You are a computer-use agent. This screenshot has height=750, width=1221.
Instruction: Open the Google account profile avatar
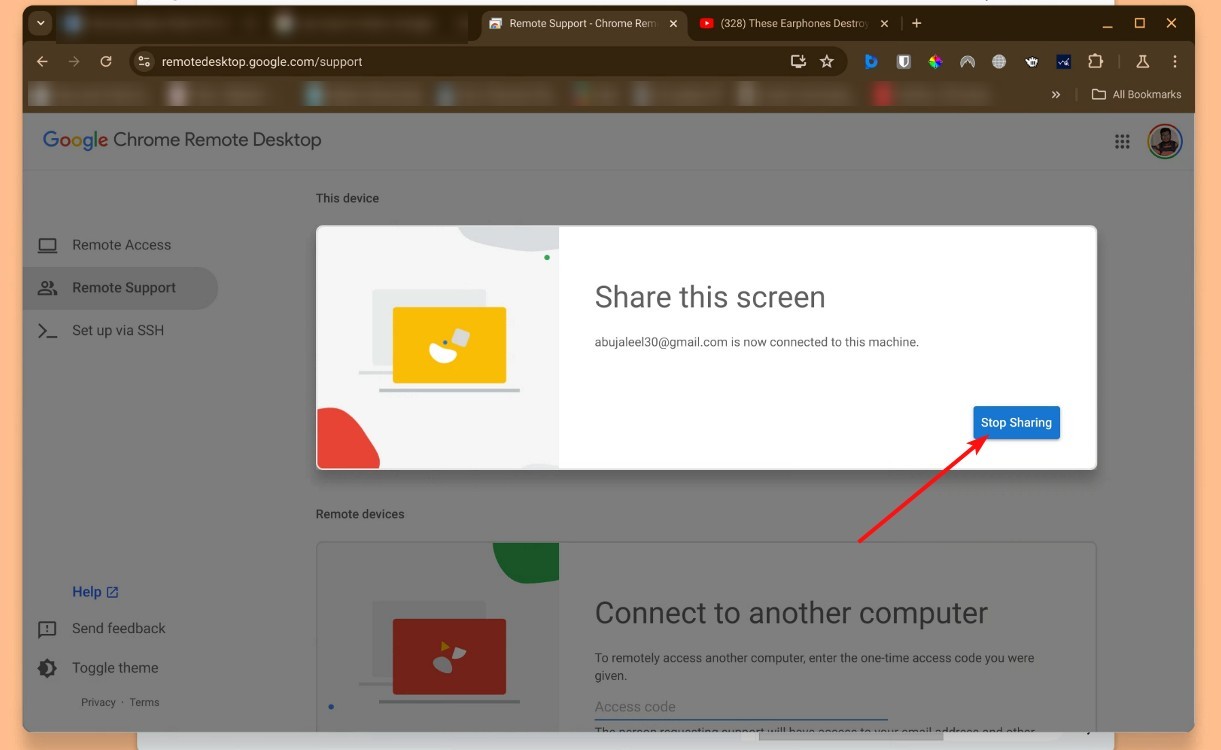click(x=1165, y=141)
